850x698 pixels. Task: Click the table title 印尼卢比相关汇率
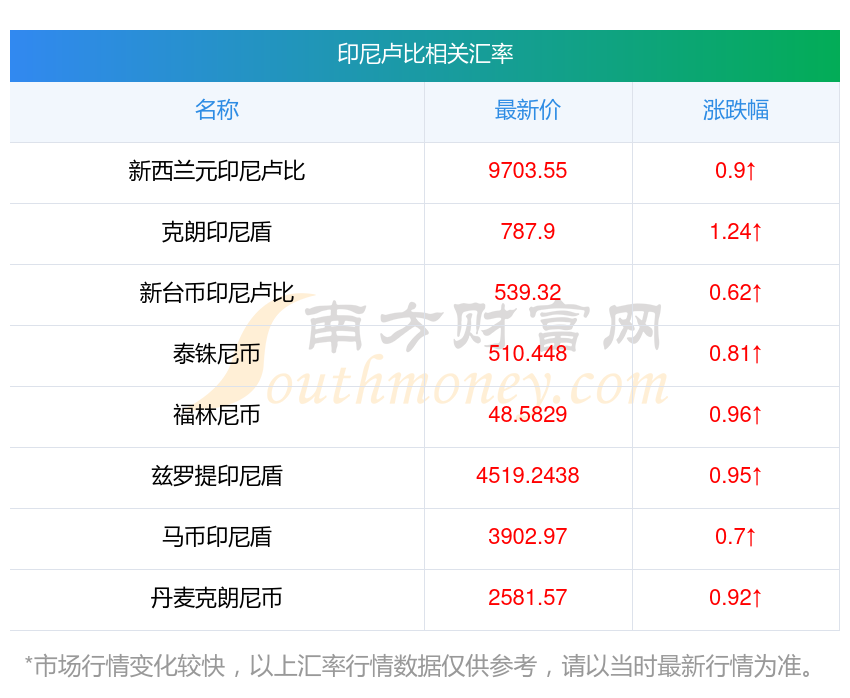click(425, 54)
